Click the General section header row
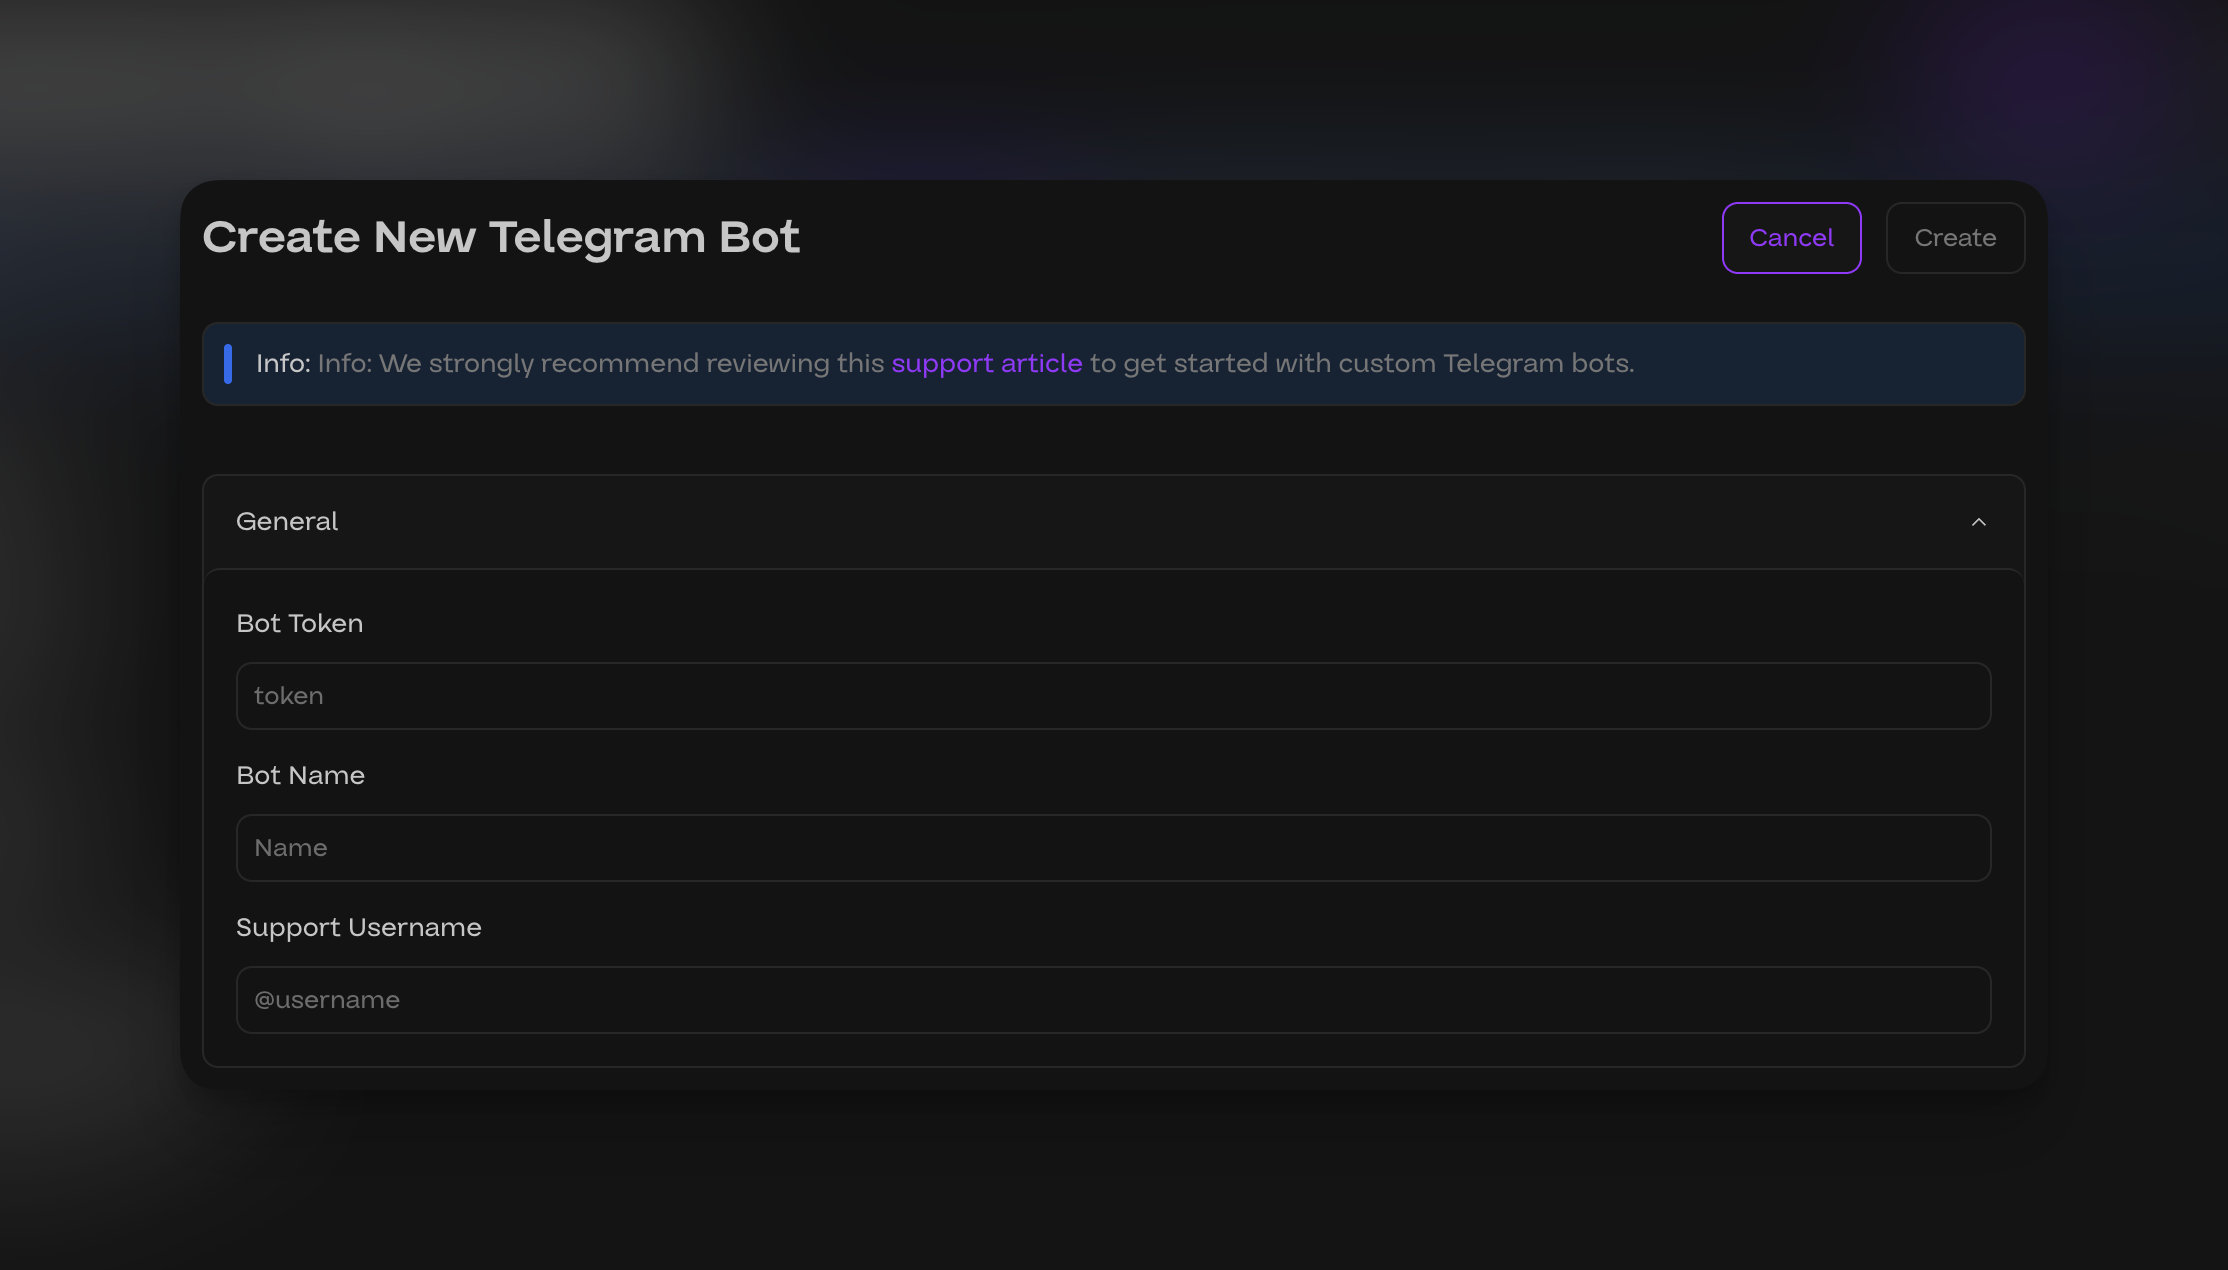 pos(1100,522)
